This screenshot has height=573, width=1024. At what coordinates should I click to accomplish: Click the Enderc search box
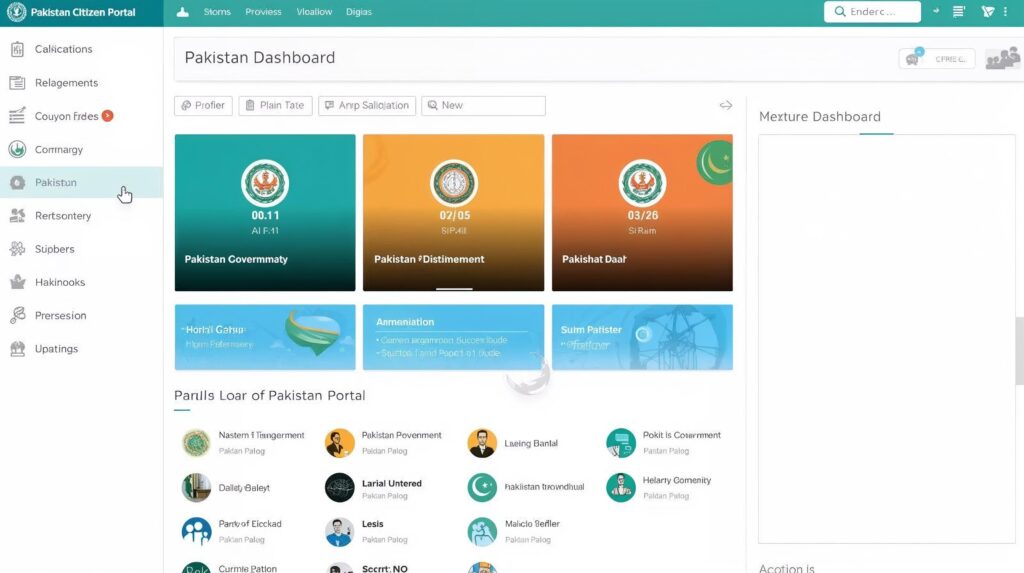872,12
